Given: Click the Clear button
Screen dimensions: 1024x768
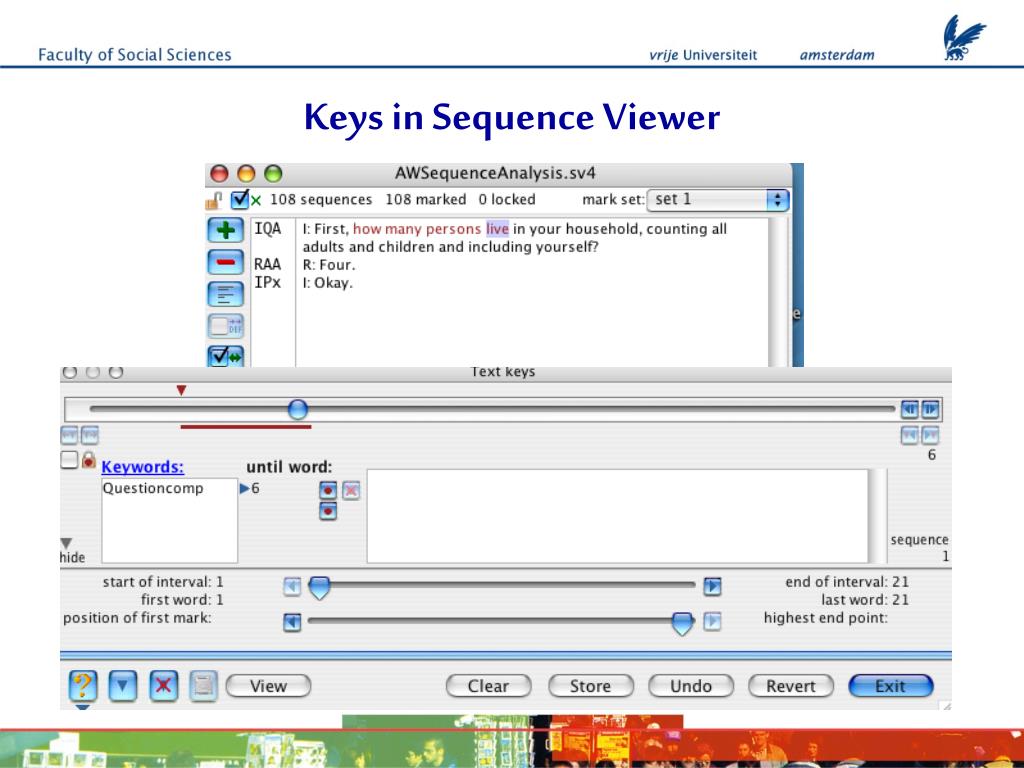Looking at the screenshot, I should pos(488,686).
